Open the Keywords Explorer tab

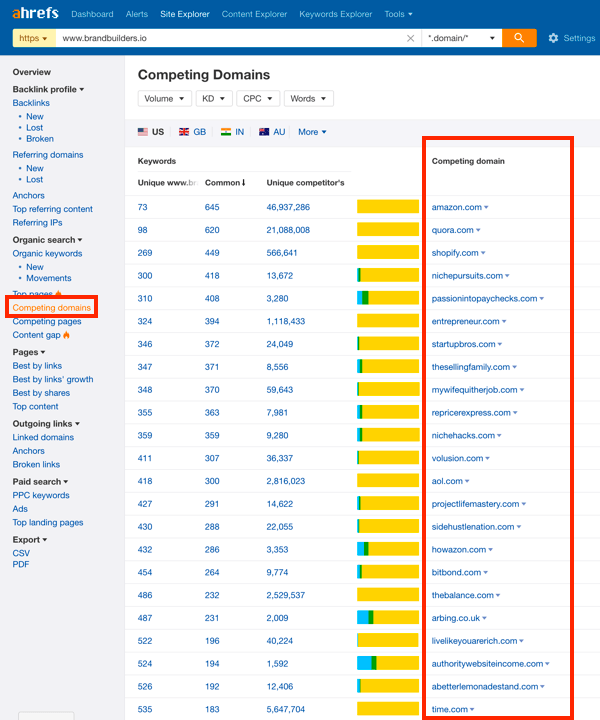[x=338, y=14]
